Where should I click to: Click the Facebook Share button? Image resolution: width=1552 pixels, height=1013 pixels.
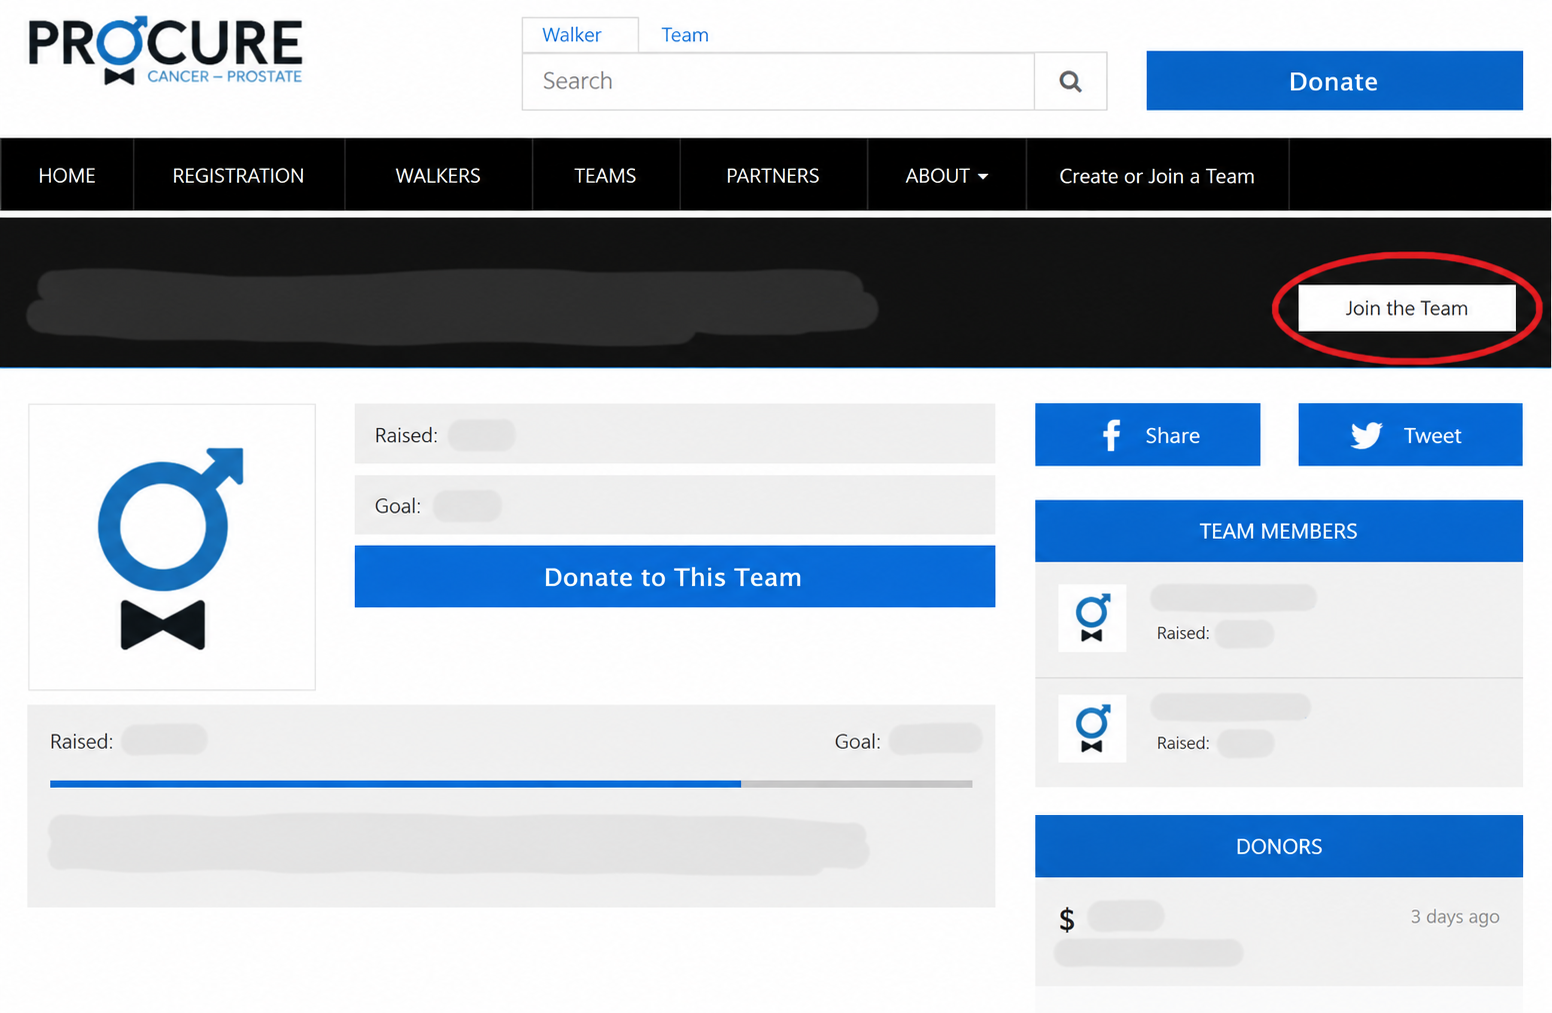click(x=1147, y=435)
